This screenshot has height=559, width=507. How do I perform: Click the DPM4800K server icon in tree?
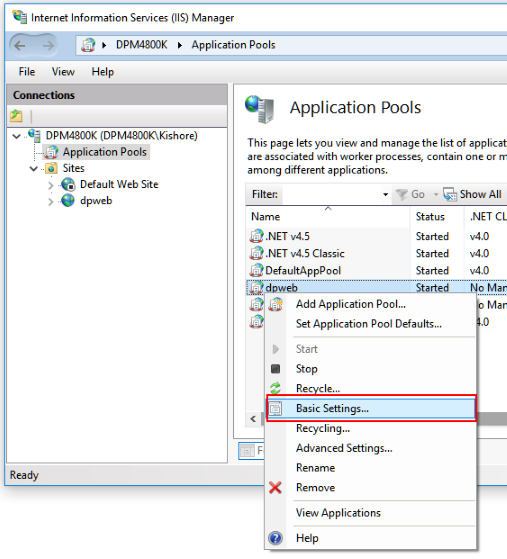(x=35, y=135)
